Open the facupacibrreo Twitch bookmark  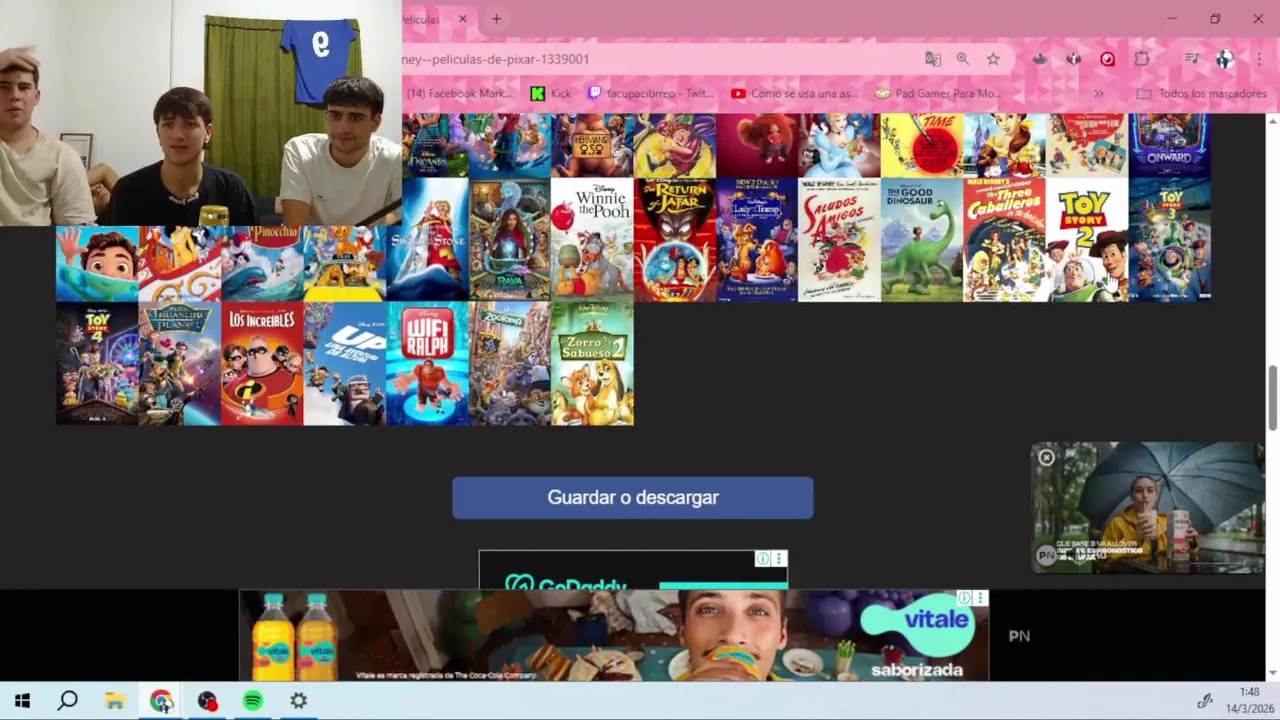click(x=651, y=93)
